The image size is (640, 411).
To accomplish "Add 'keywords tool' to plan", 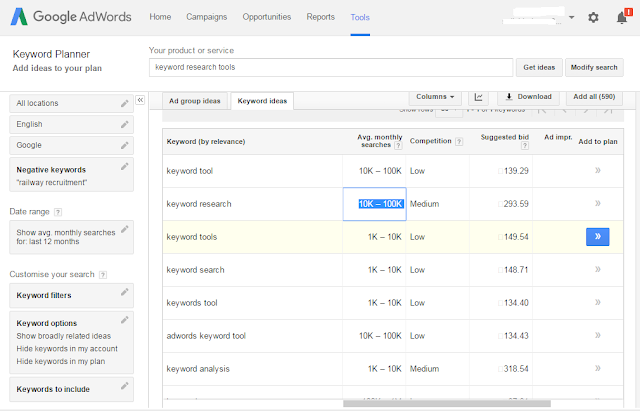I will [x=598, y=302].
